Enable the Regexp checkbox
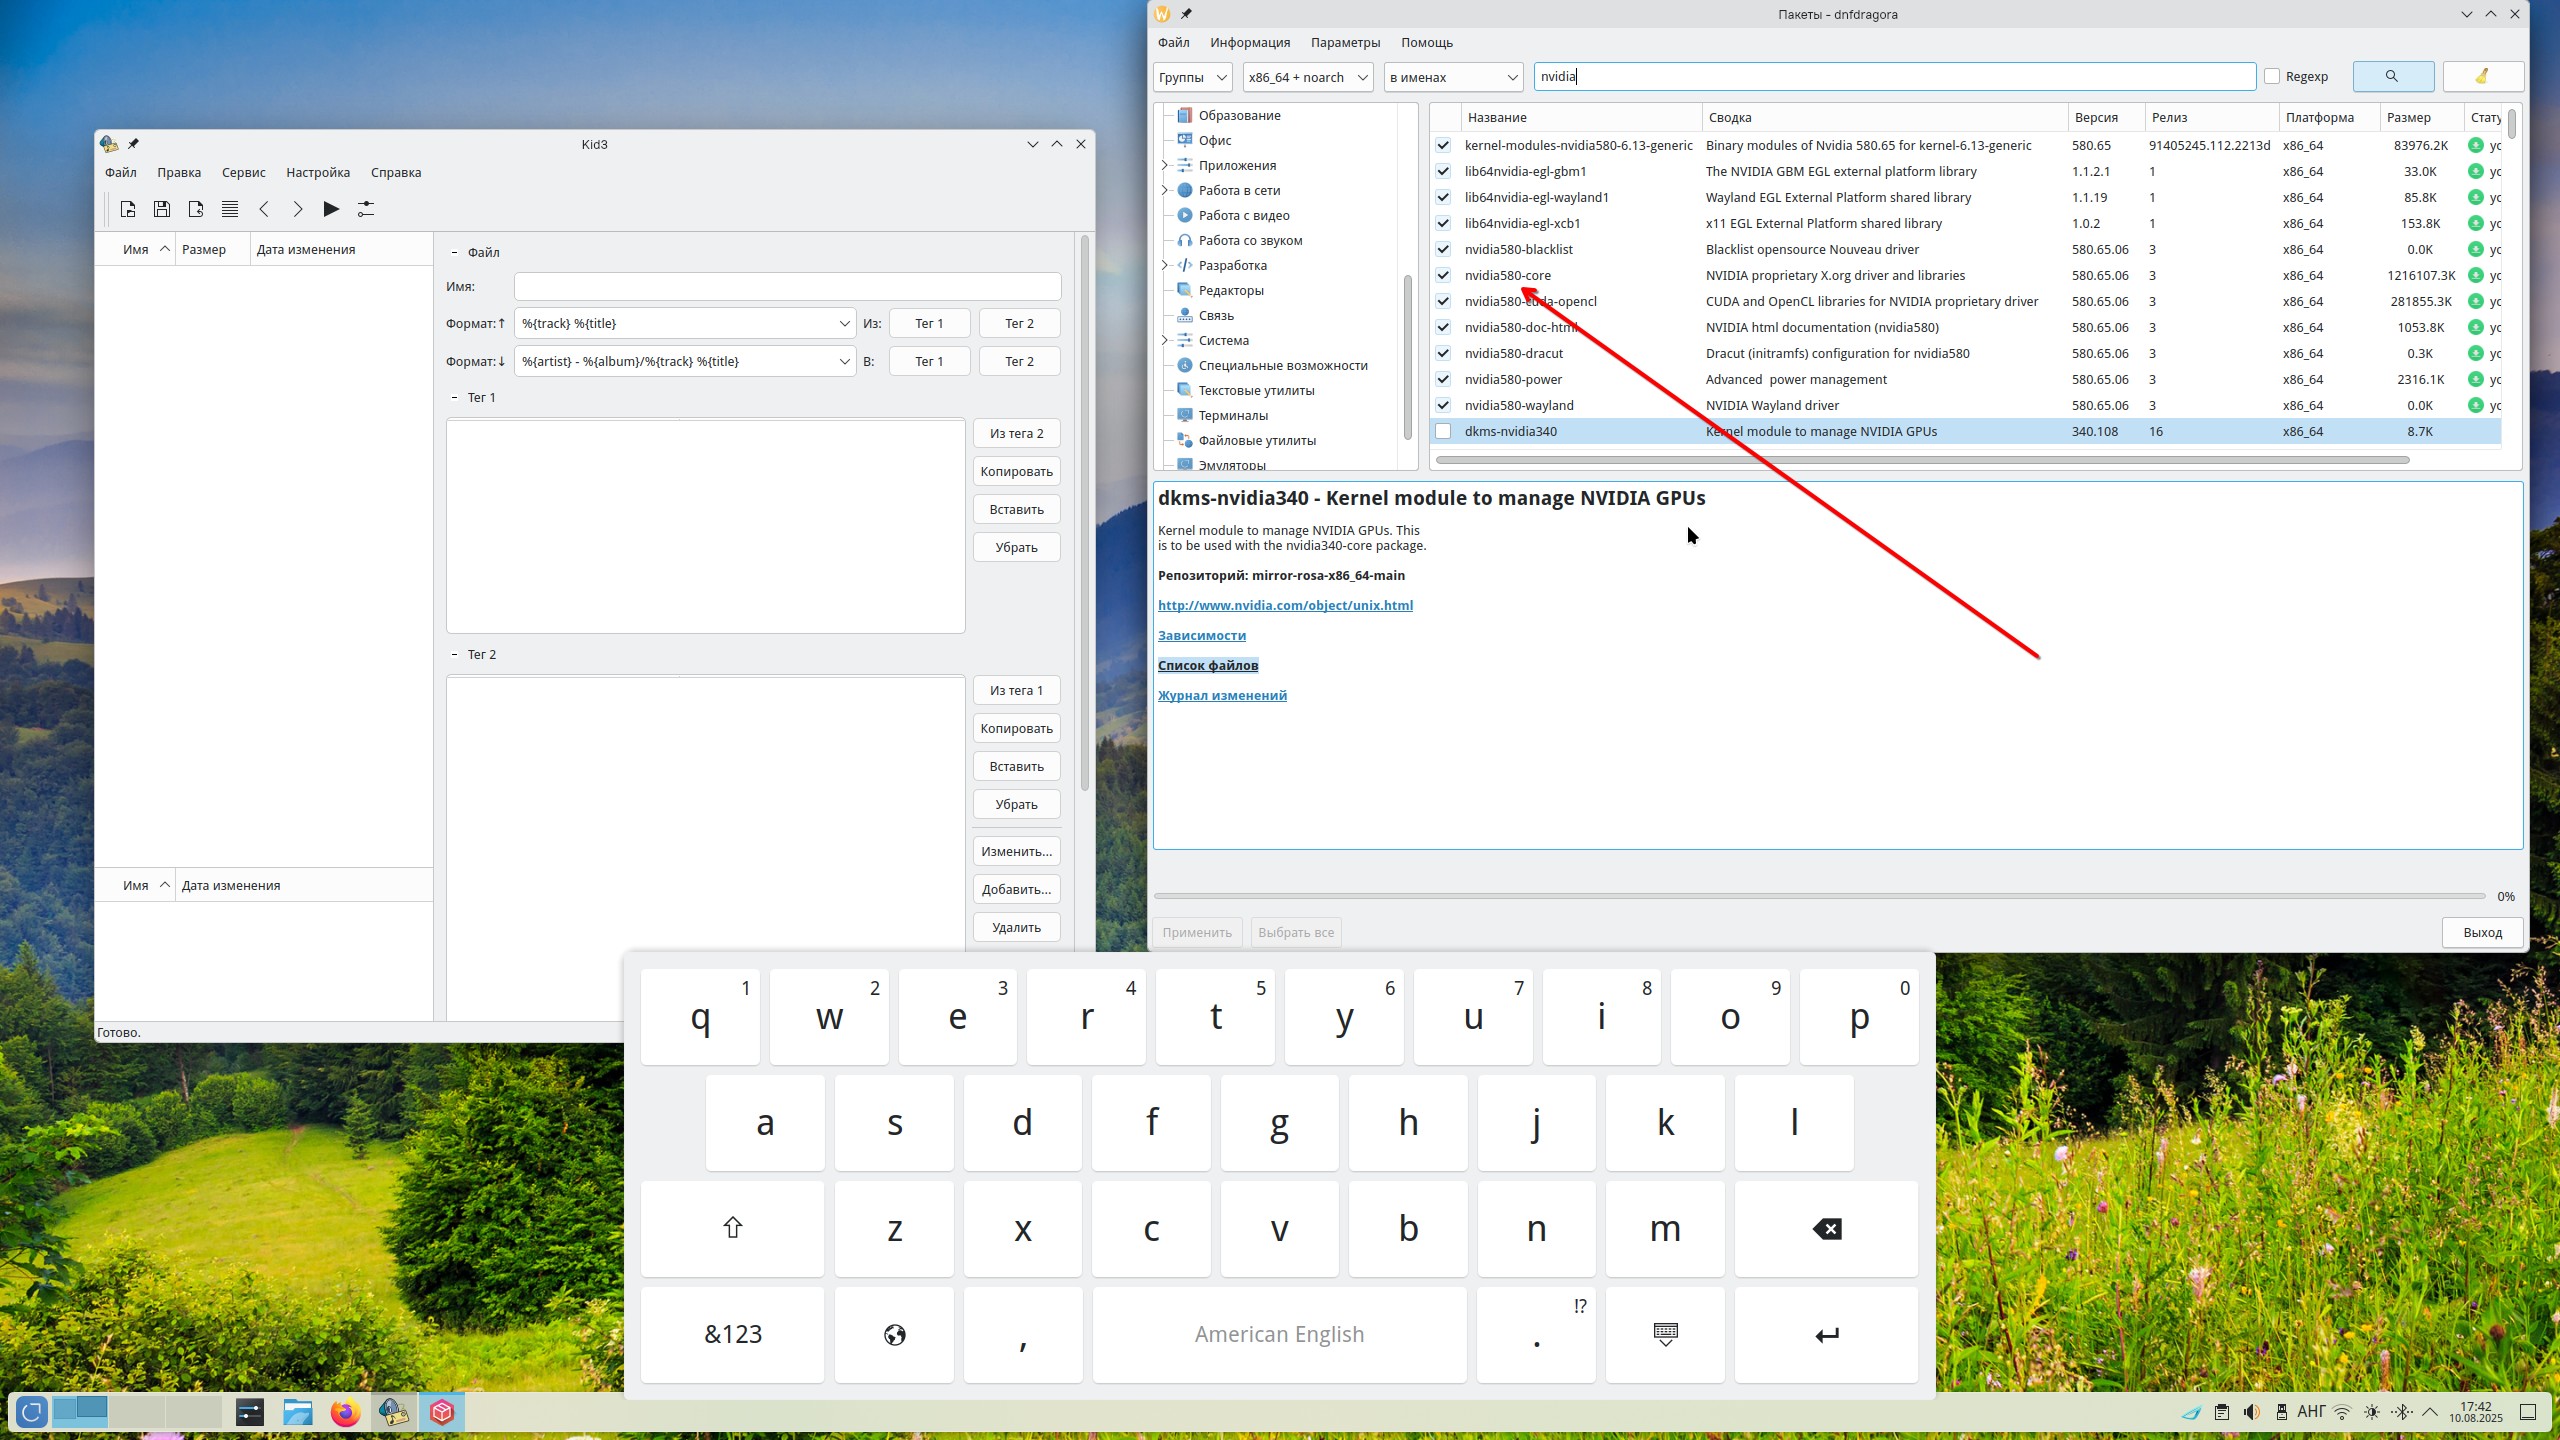The width and height of the screenshot is (2560, 1440). tap(2272, 76)
